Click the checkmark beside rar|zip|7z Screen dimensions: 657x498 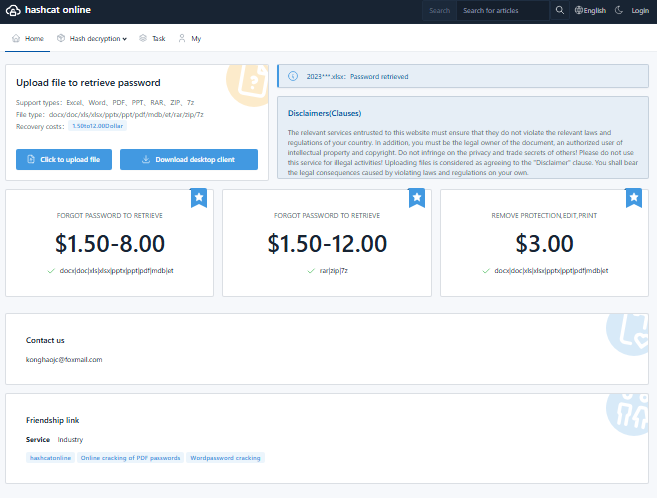coord(311,271)
